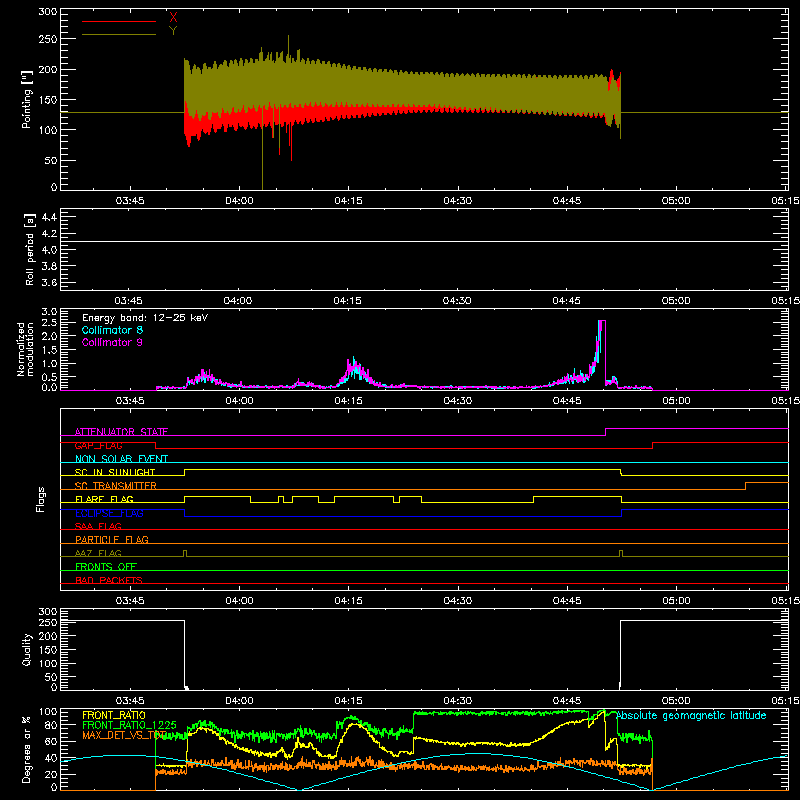Click the red X legend line
Viewport: 800px width, 800px height.
click(x=119, y=21)
